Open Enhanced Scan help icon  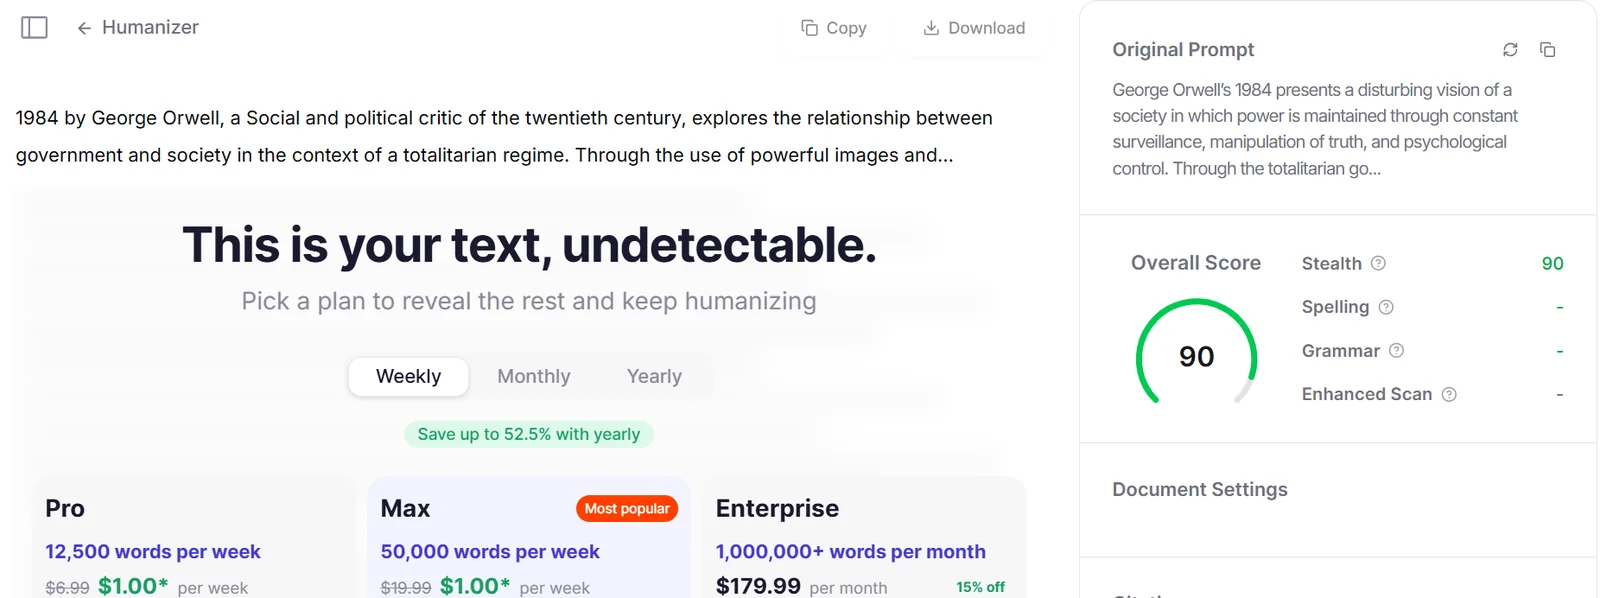[x=1449, y=394]
